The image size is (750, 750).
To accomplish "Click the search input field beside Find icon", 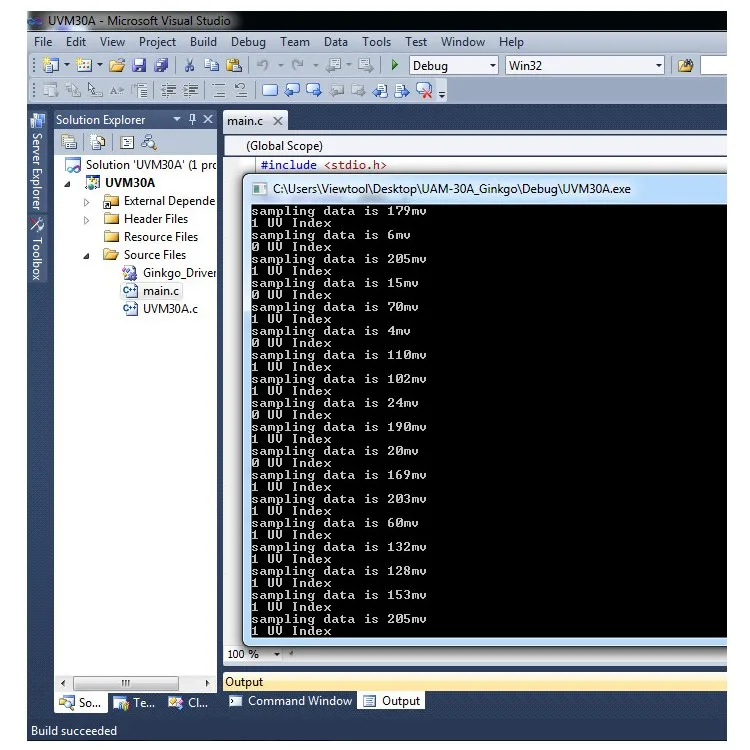I will pyautogui.click(x=714, y=65).
